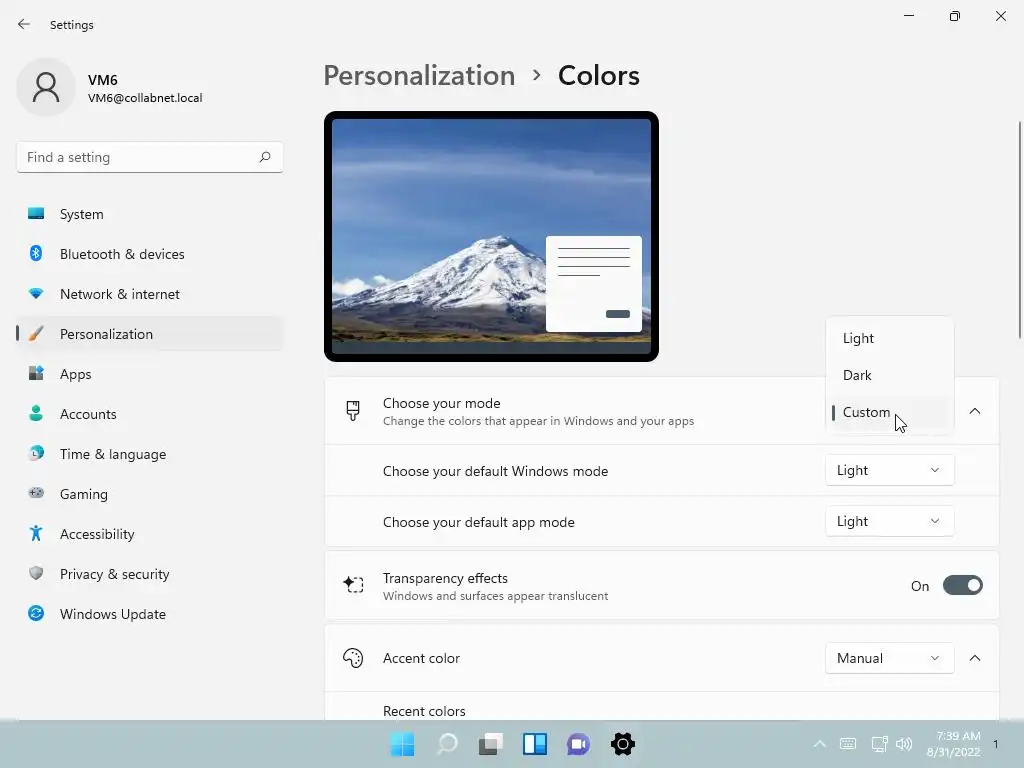Click the Privacy shield icon in the sidebar

[36, 573]
